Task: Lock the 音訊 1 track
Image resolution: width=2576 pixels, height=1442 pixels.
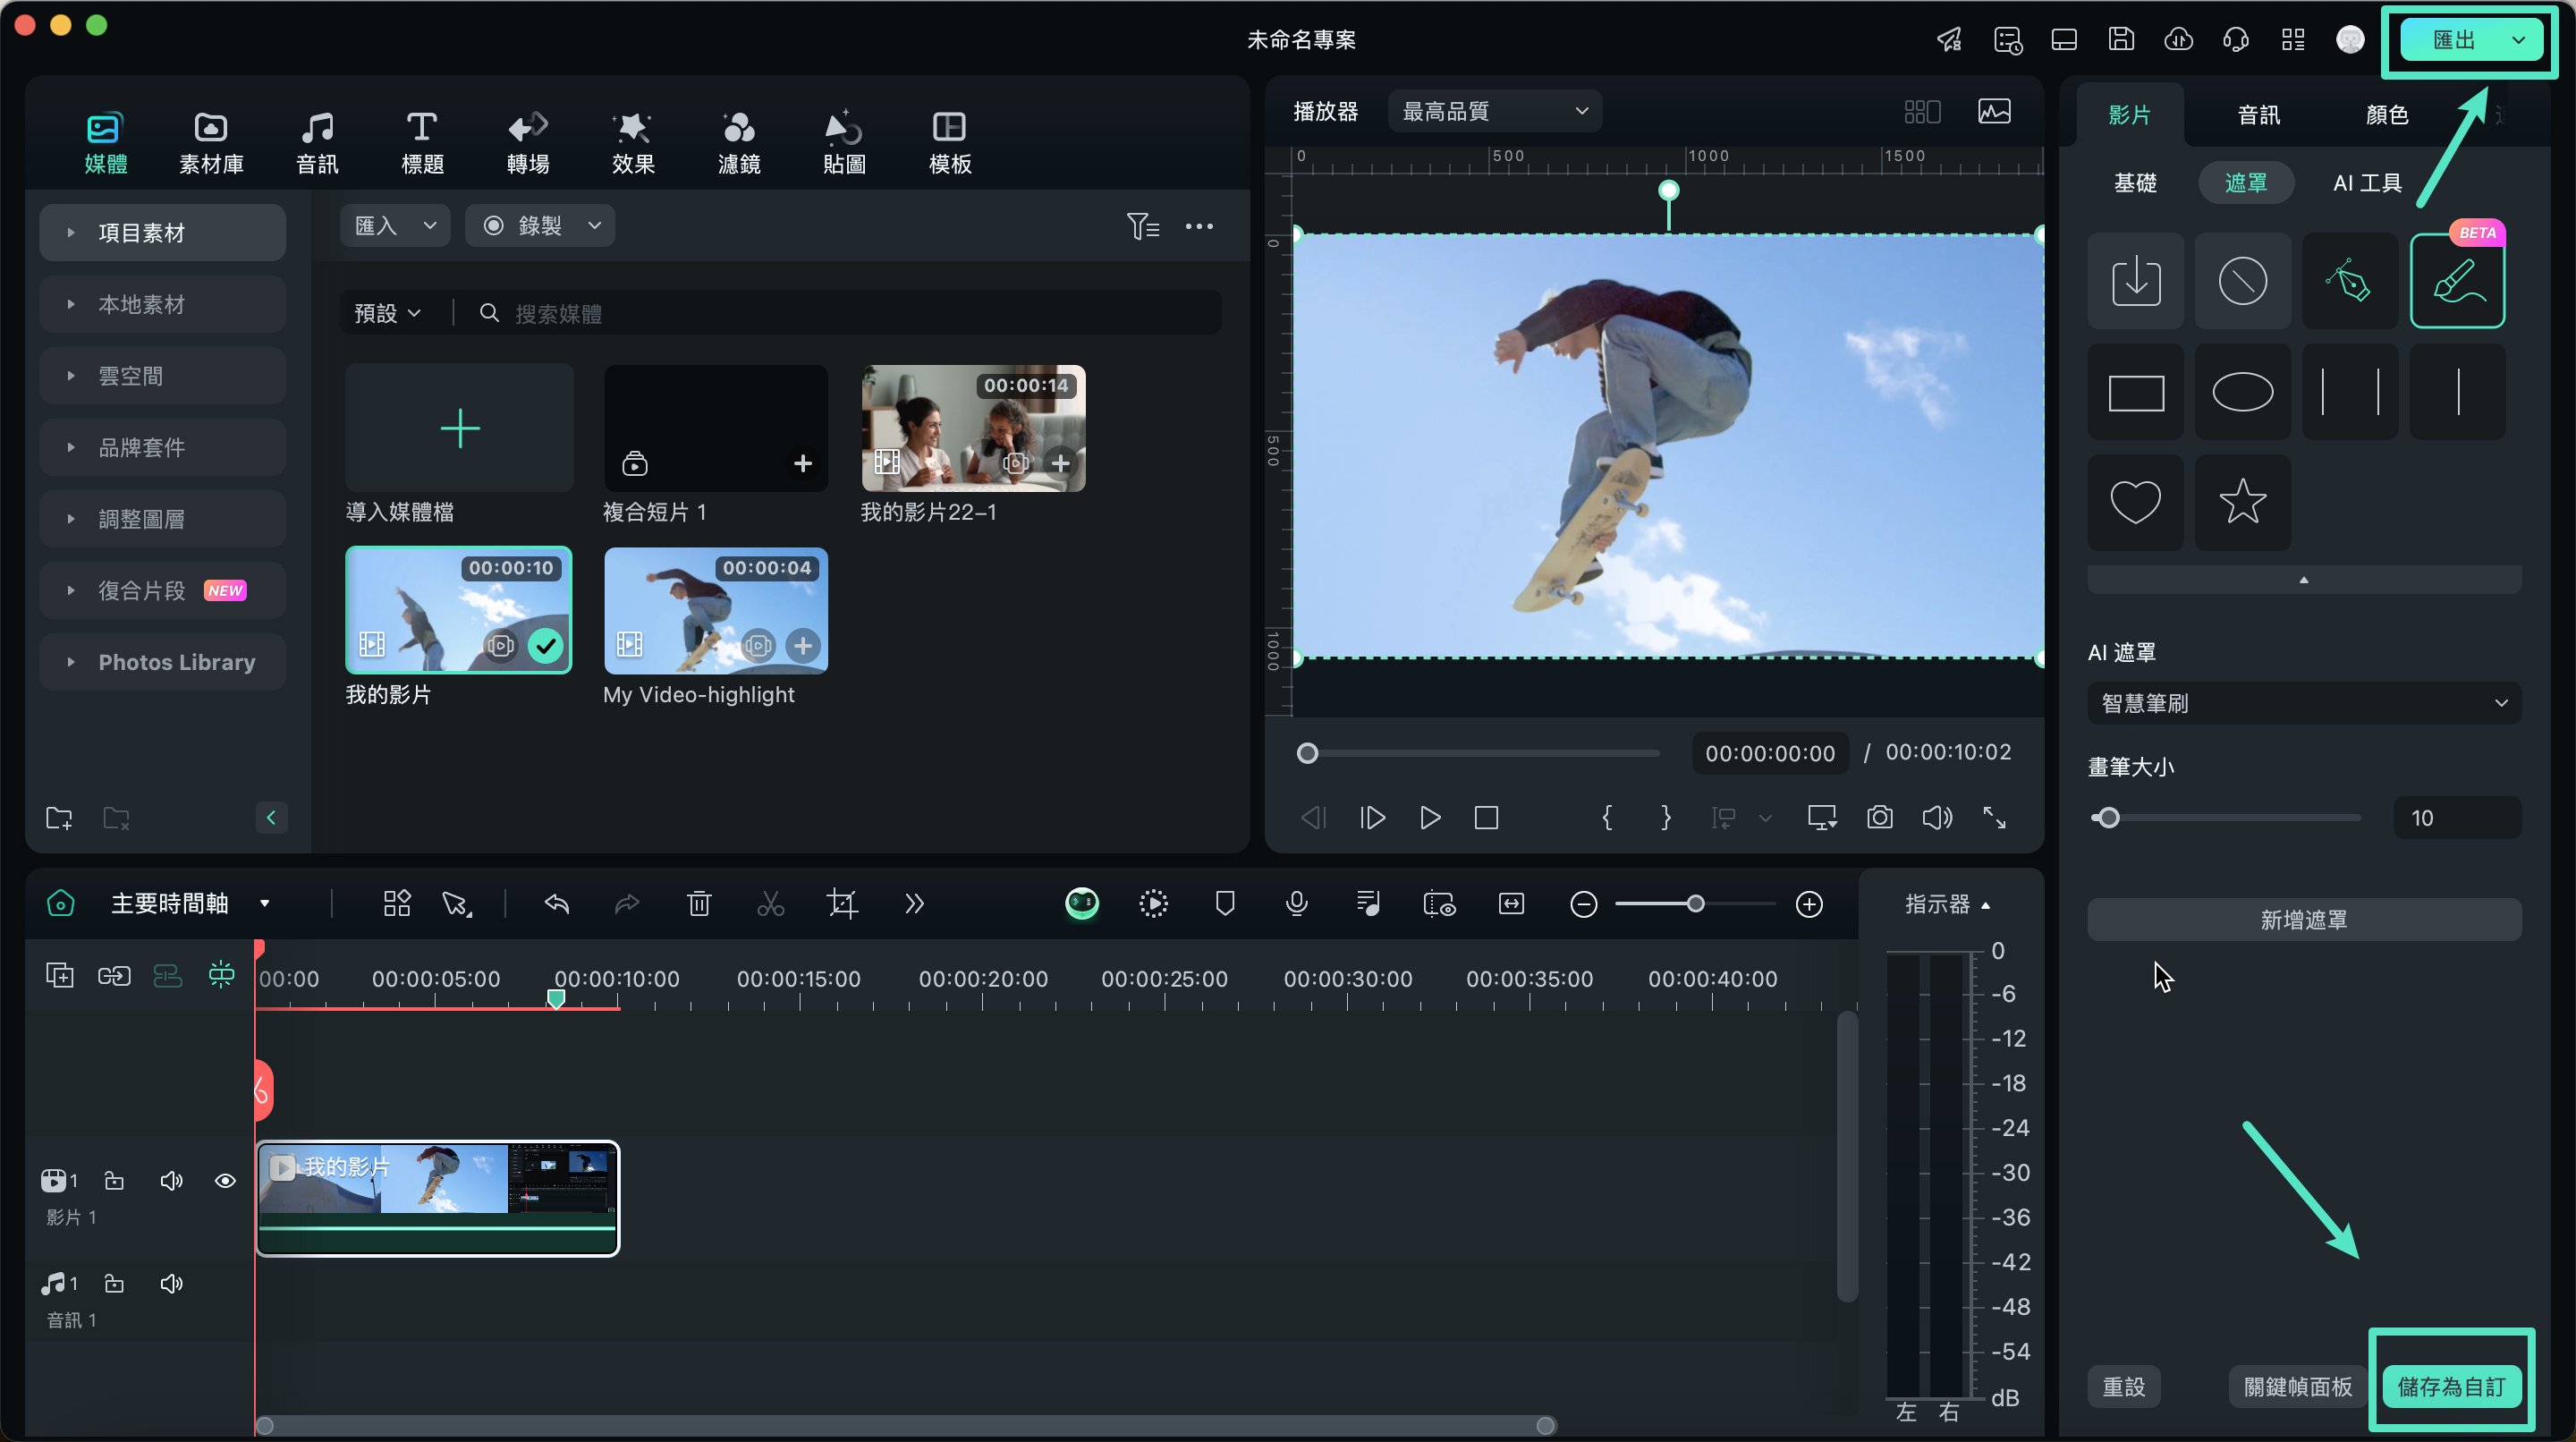Action: 115,1284
